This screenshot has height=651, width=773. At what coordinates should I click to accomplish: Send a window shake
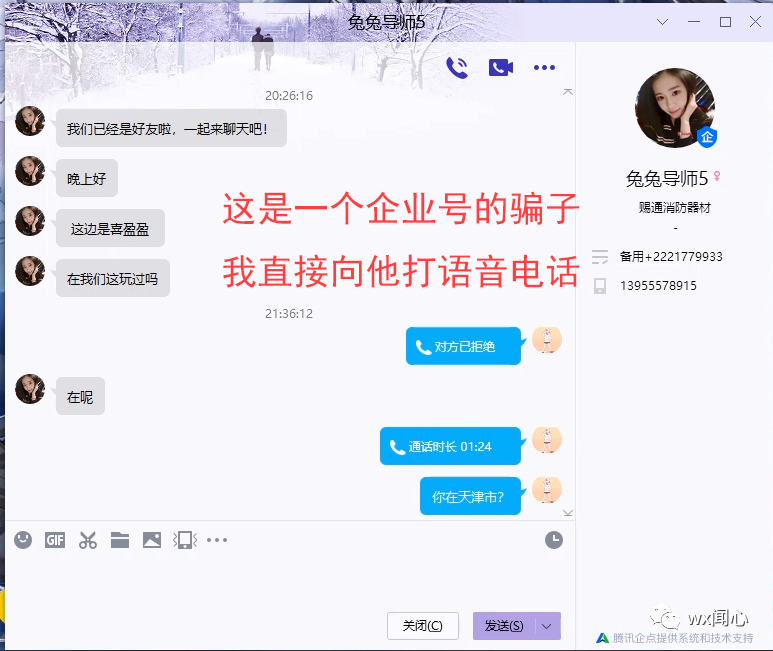[x=185, y=540]
